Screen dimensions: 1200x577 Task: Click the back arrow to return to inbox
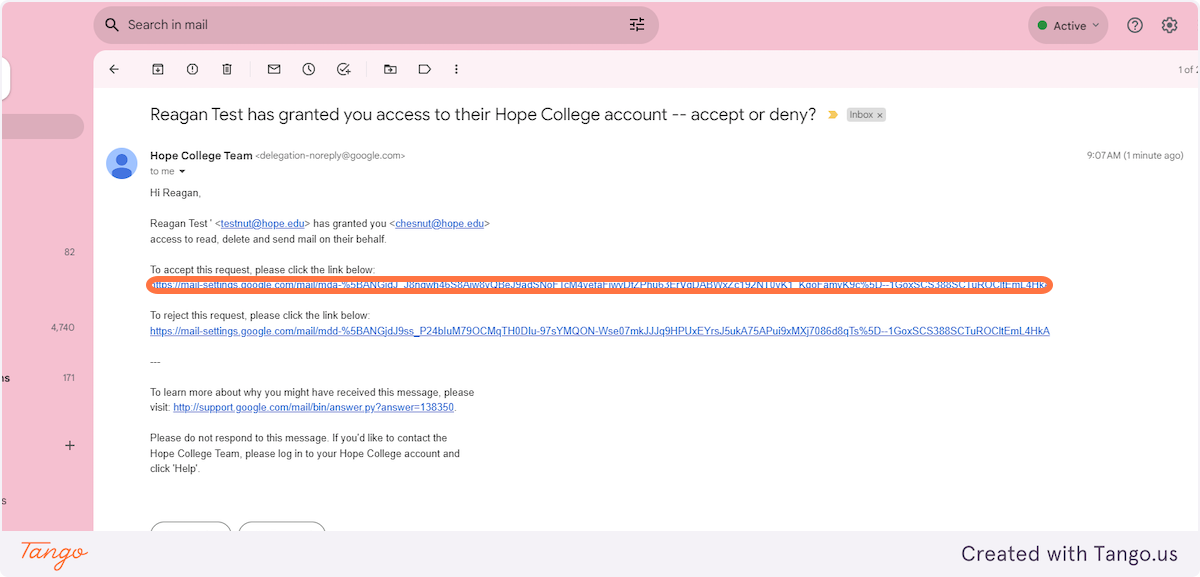(114, 69)
